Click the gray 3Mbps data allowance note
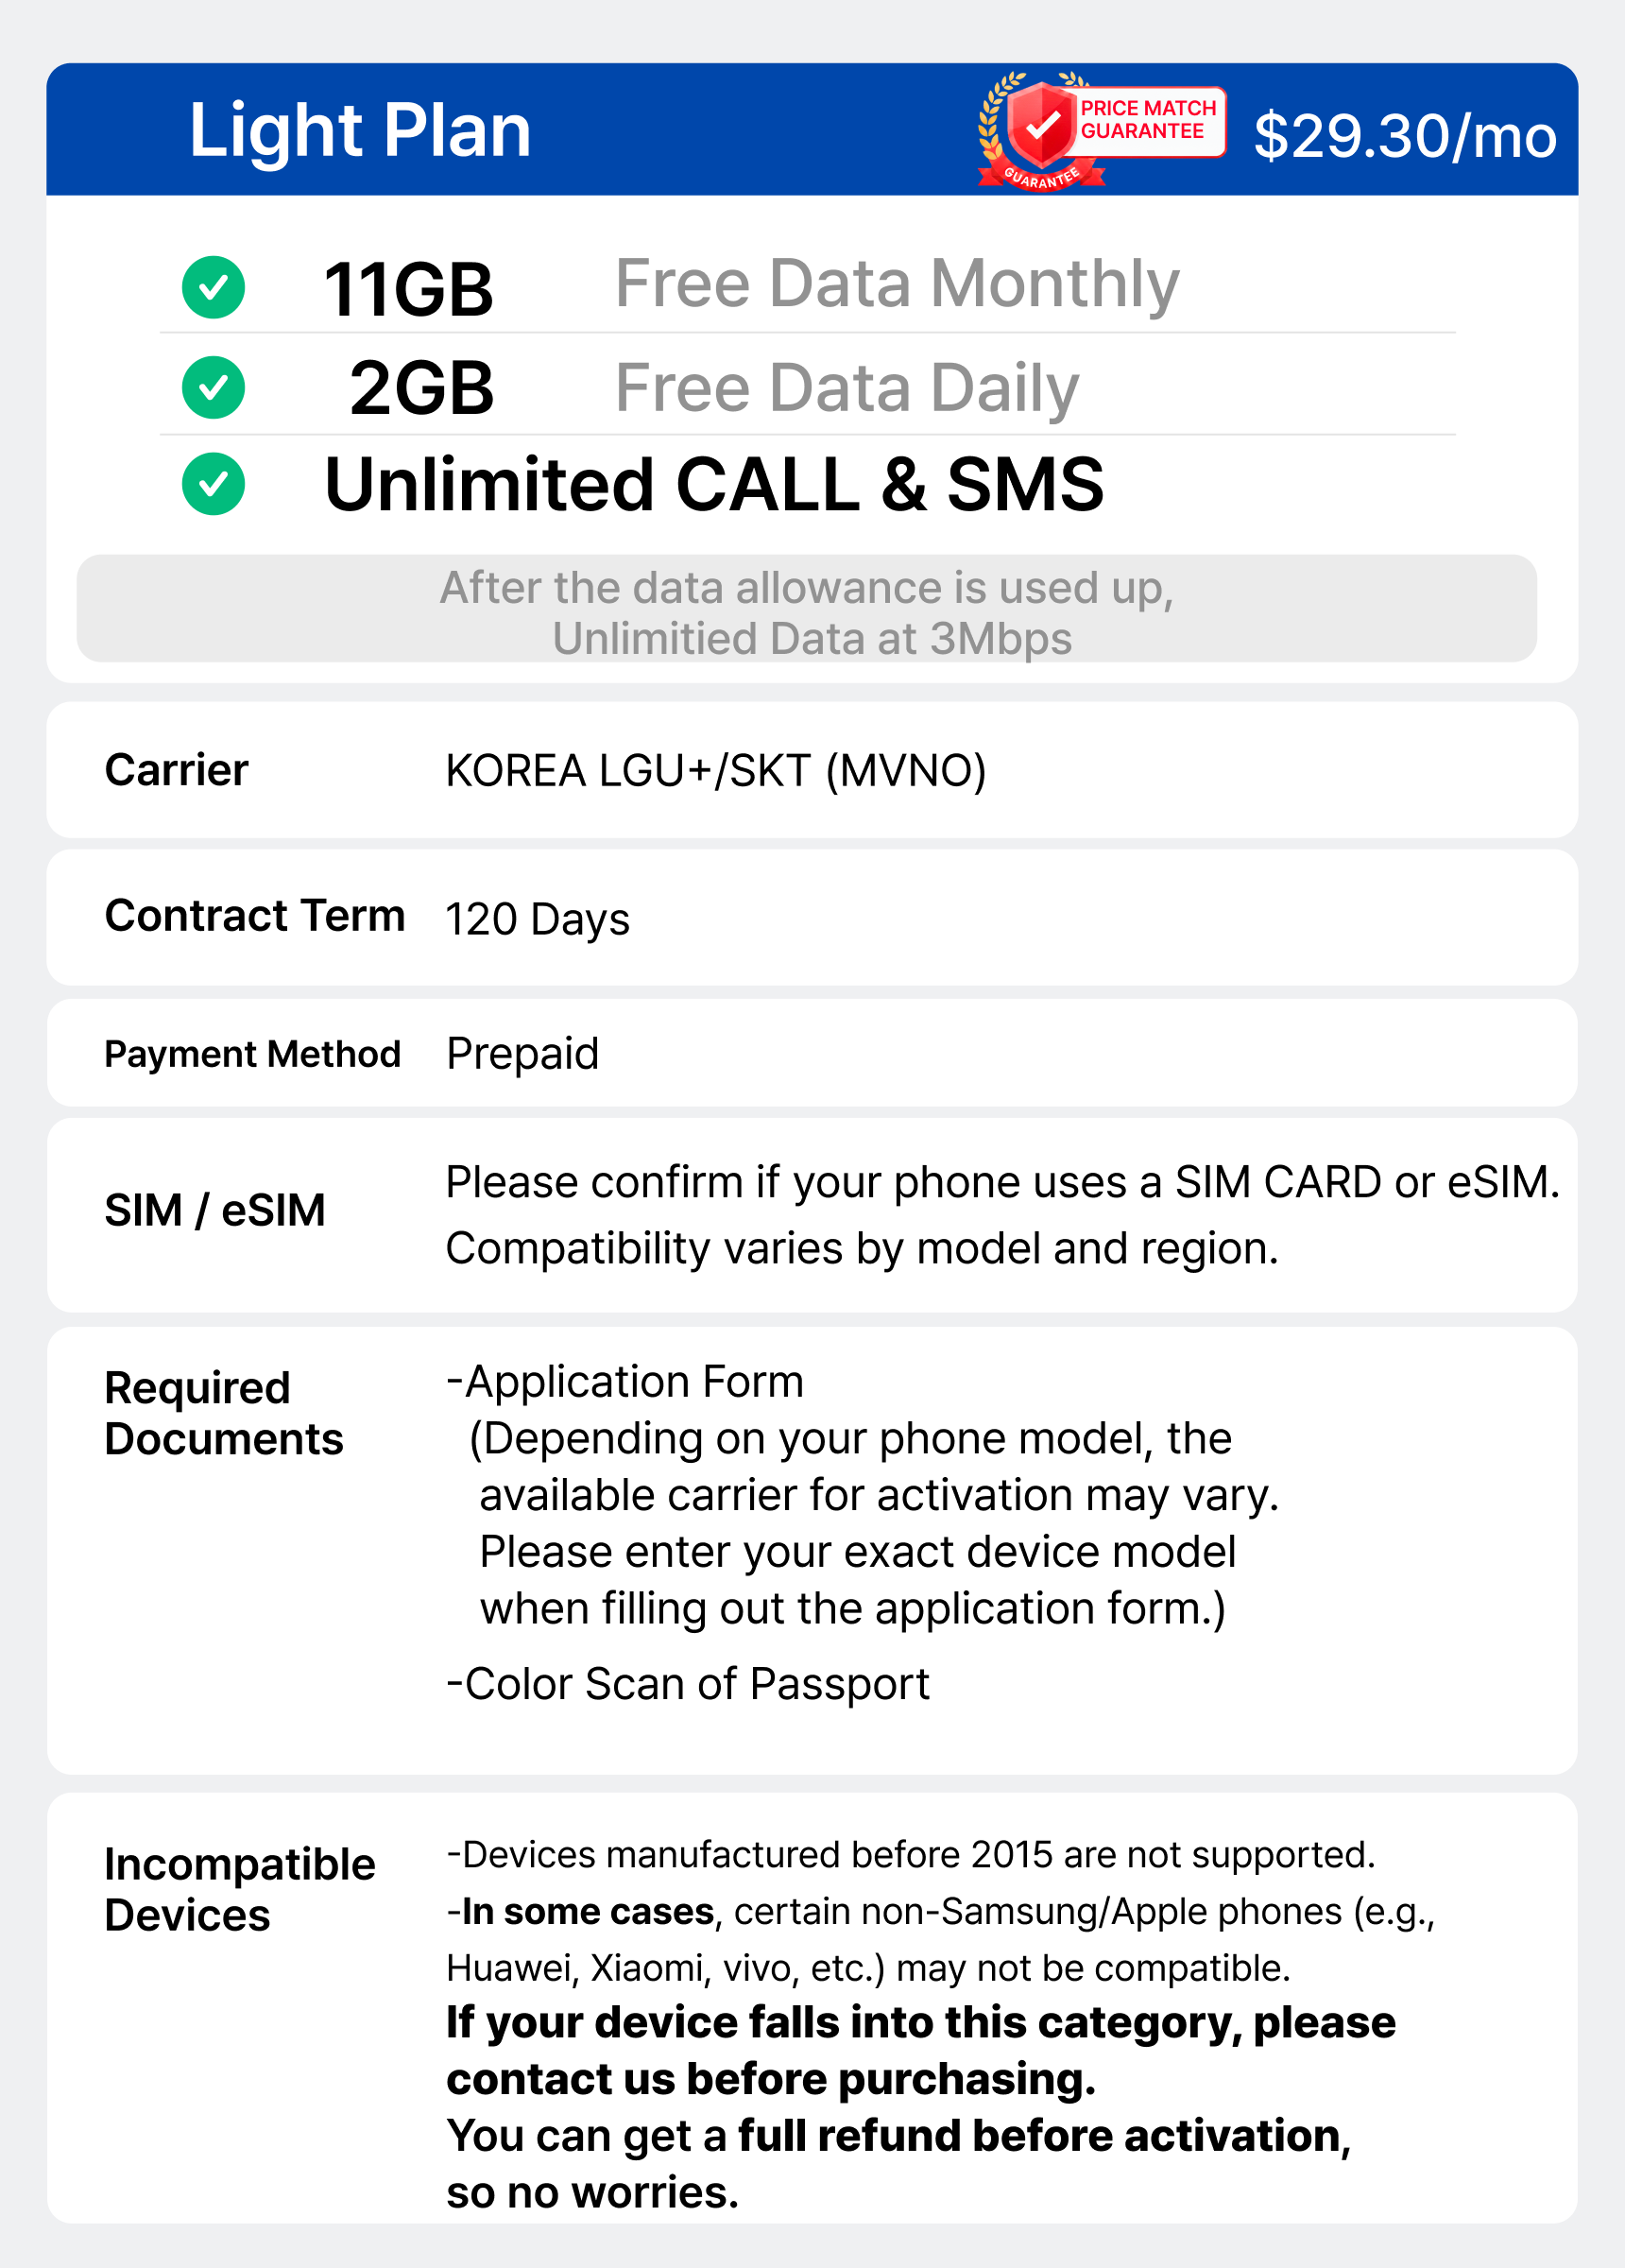The image size is (1625, 2268). [806, 612]
